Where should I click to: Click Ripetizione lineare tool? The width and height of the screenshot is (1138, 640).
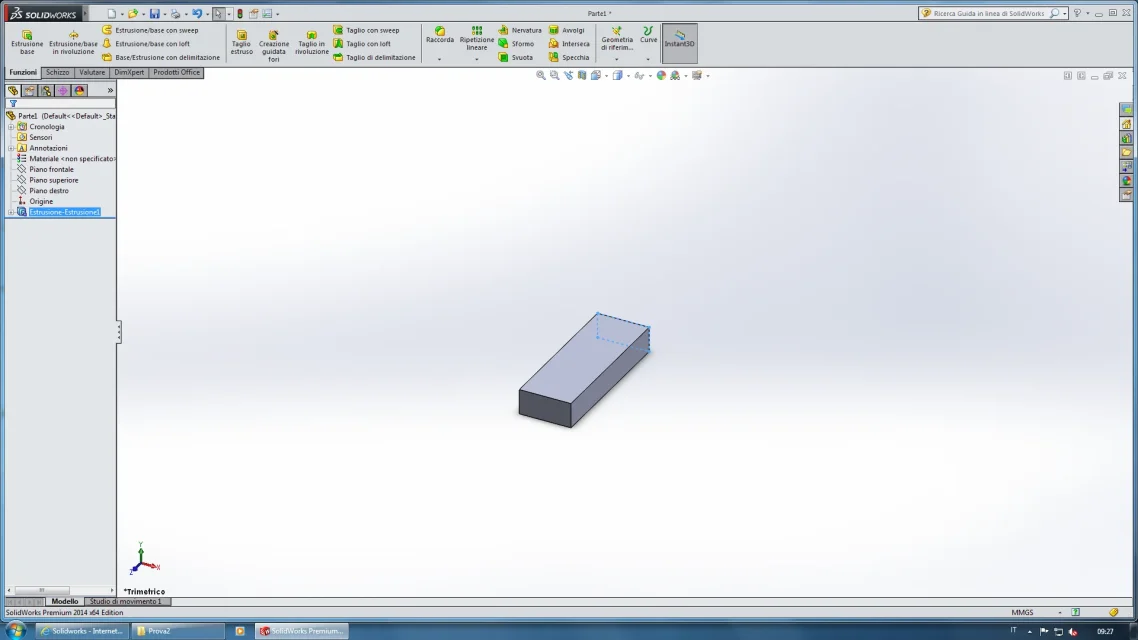point(477,38)
